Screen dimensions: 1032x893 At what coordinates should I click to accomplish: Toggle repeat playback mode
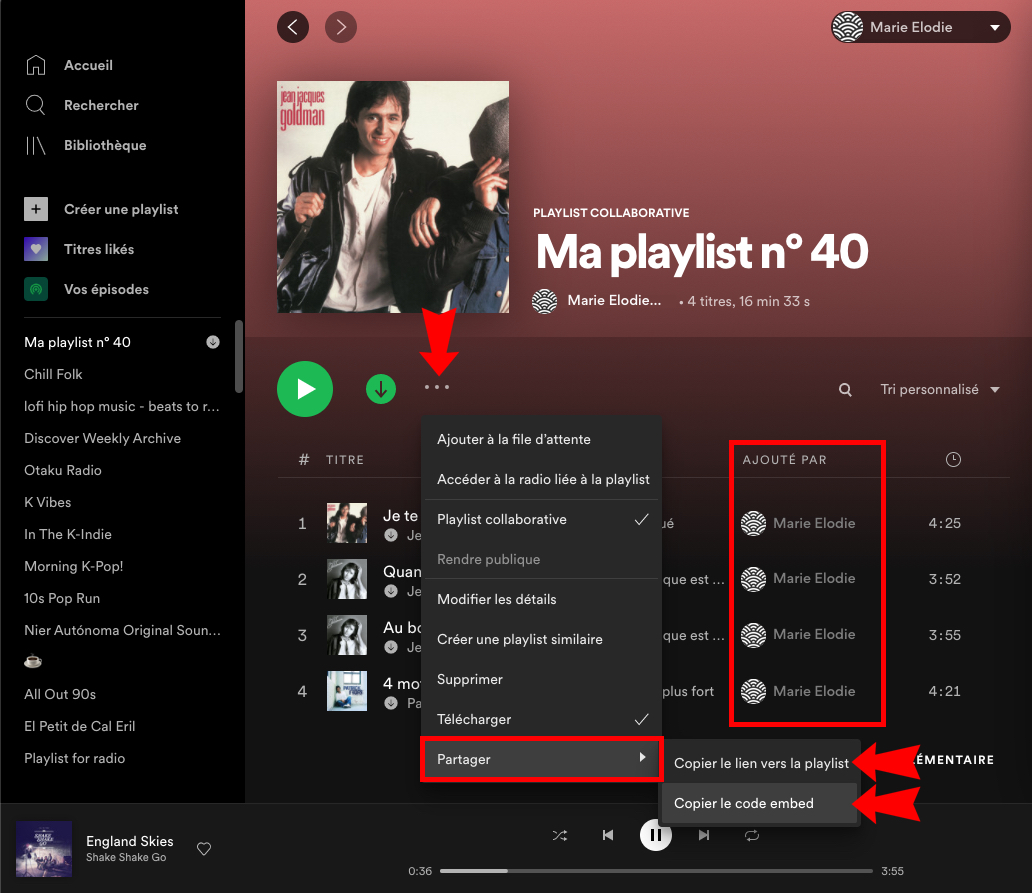click(x=751, y=835)
